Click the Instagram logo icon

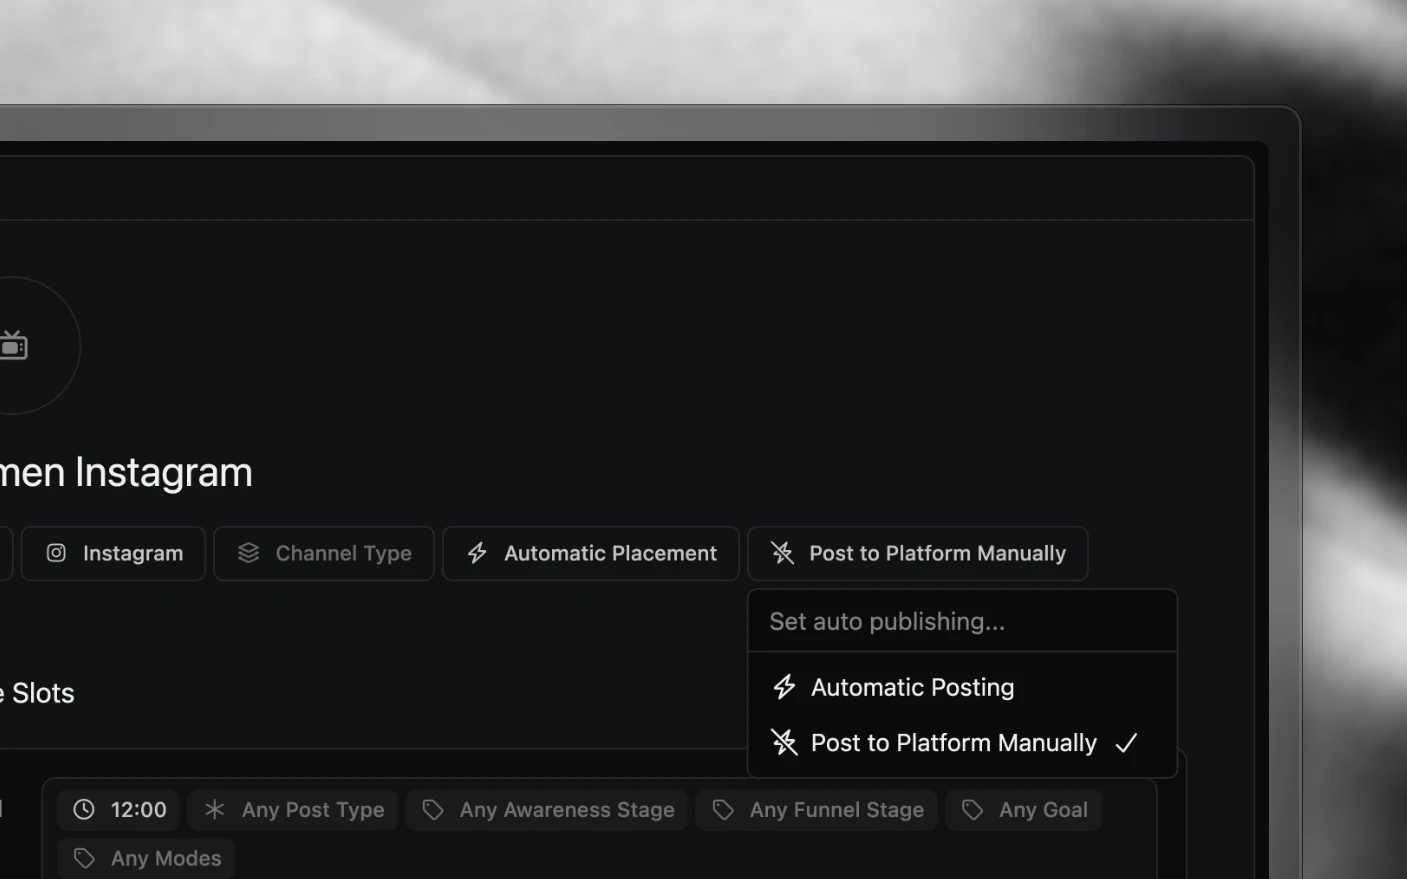(x=57, y=553)
